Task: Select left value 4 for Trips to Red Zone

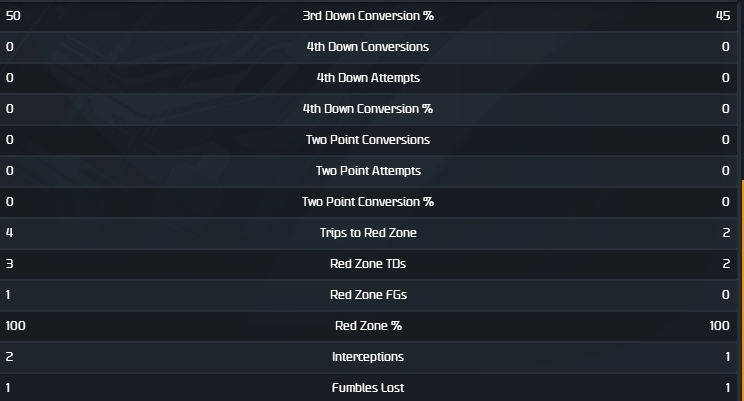Action: (9, 233)
